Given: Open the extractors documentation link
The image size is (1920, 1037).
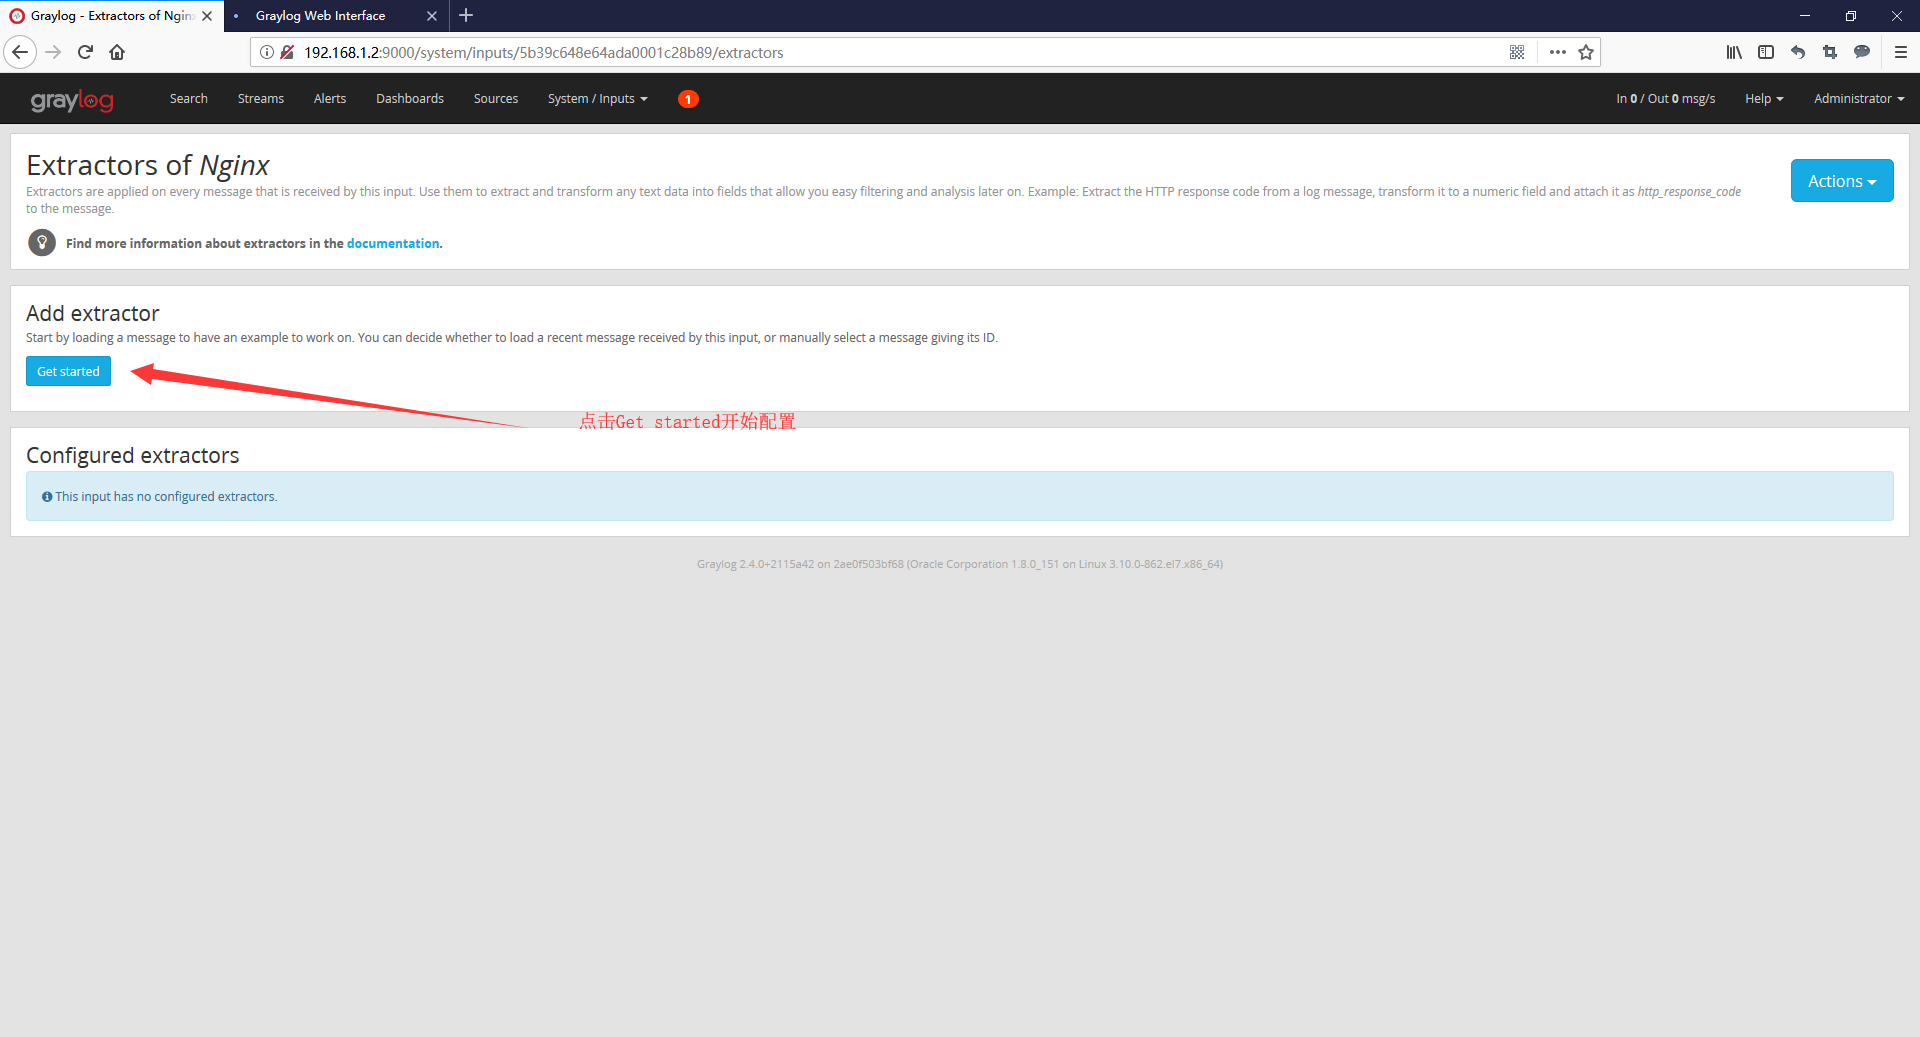Looking at the screenshot, I should click(393, 243).
